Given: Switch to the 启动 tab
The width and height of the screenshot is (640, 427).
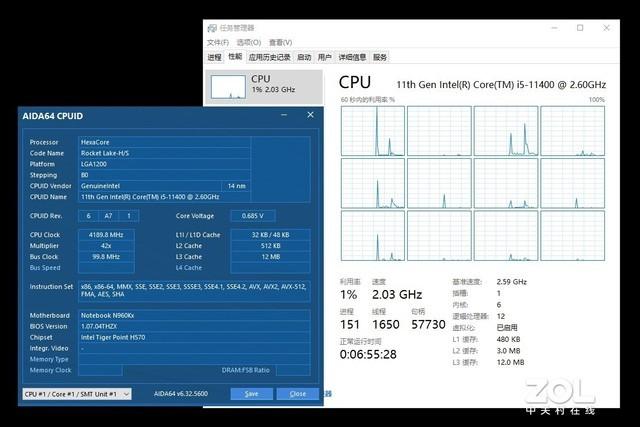Looking at the screenshot, I should 304,57.
